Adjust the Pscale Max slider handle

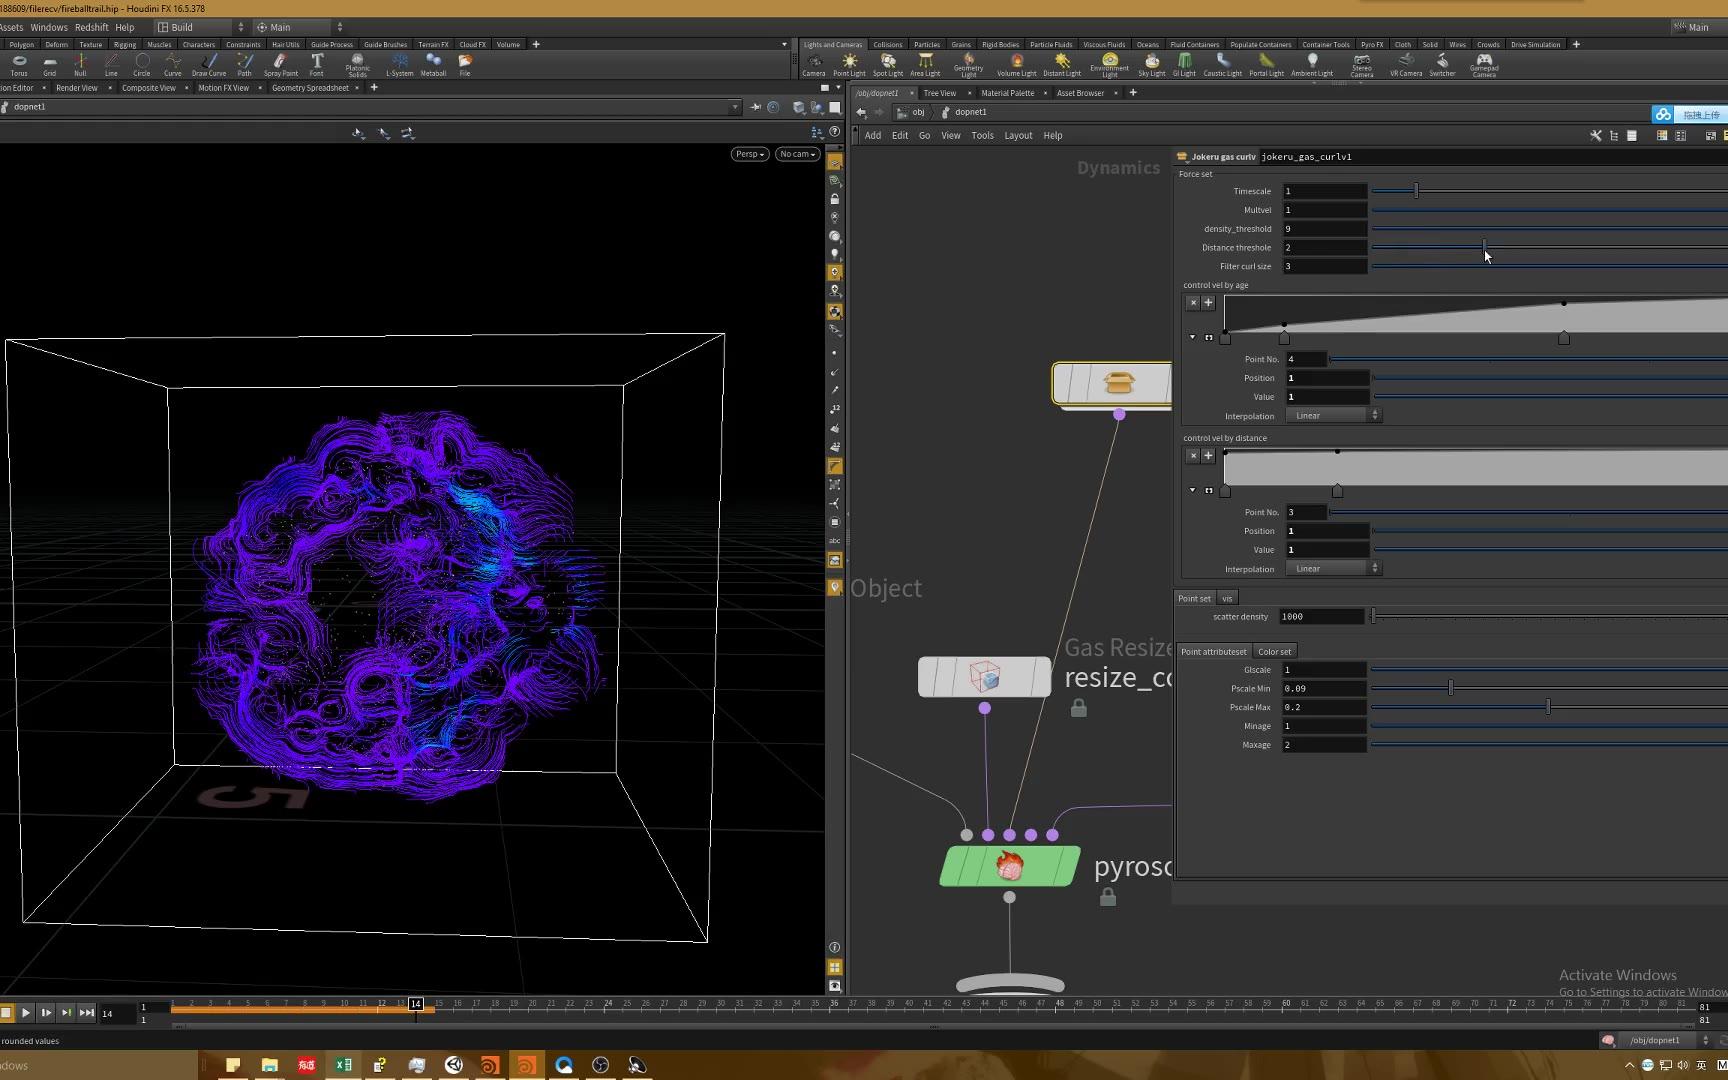coord(1548,707)
